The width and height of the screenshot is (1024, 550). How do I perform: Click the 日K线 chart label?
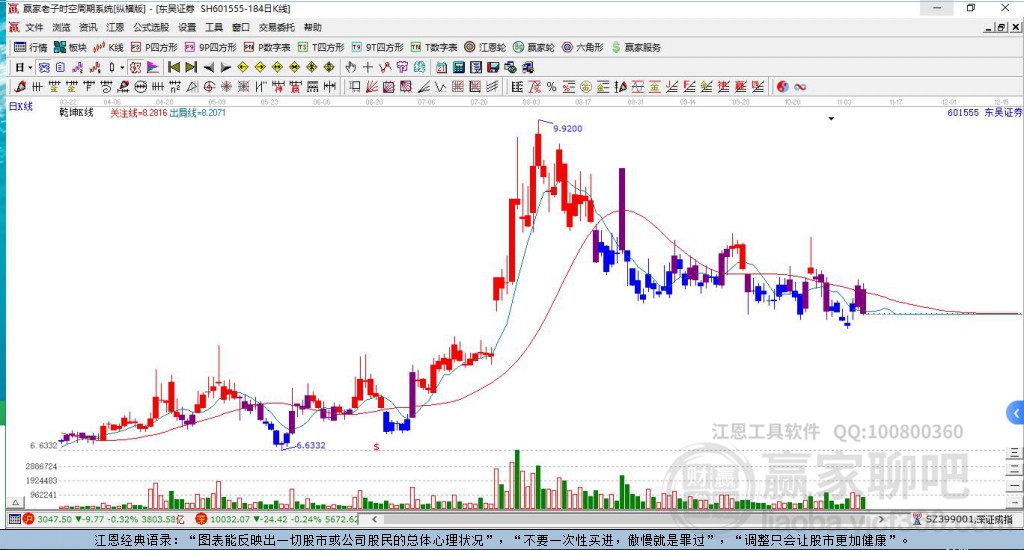pos(20,106)
